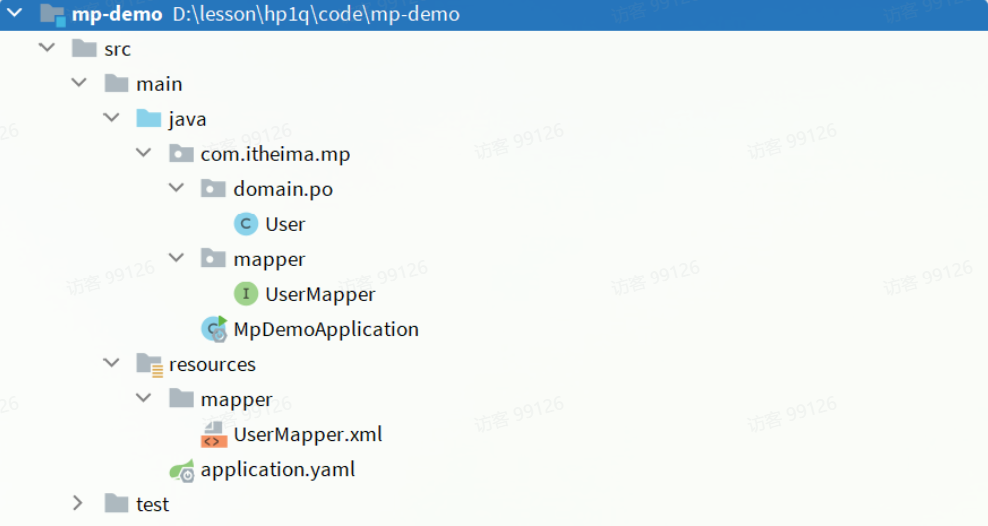Collapse the resources folder
The image size is (988, 526).
(112, 363)
